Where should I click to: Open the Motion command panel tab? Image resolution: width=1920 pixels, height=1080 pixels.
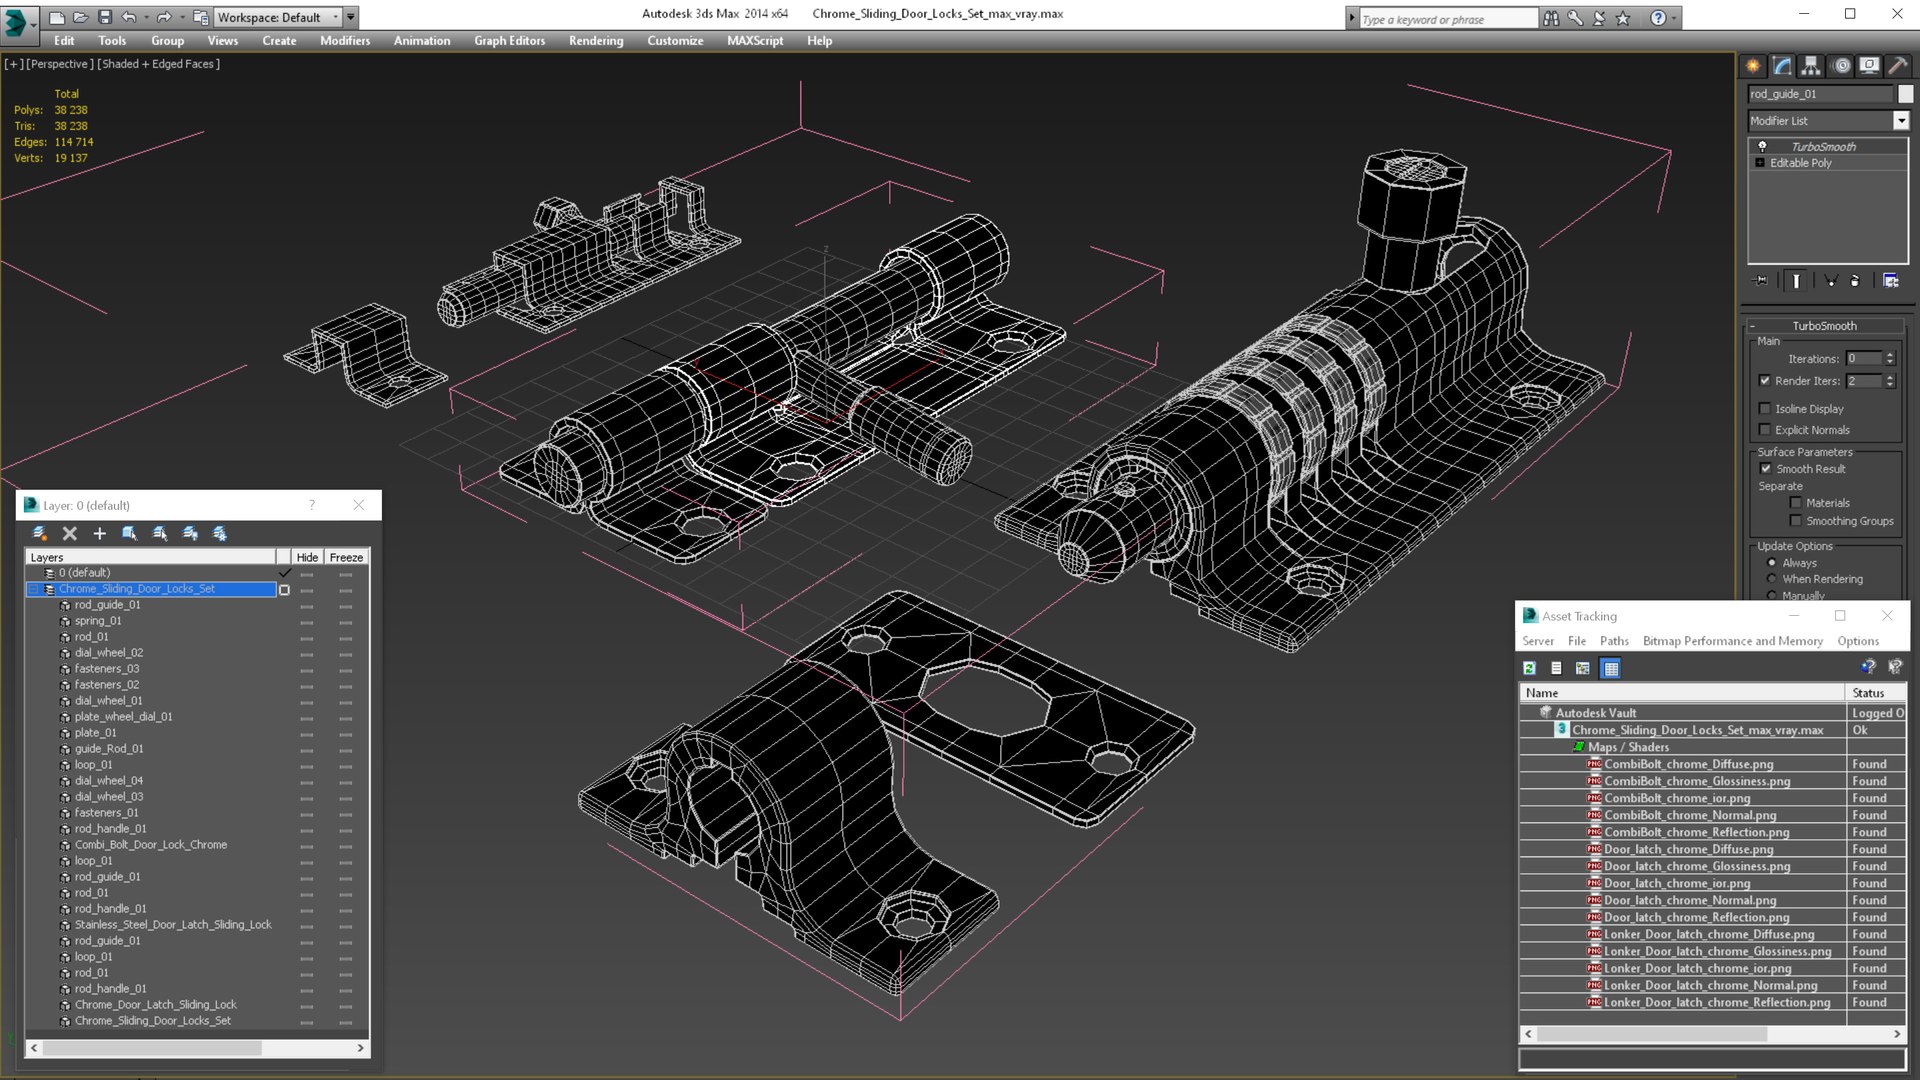pyautogui.click(x=1841, y=66)
